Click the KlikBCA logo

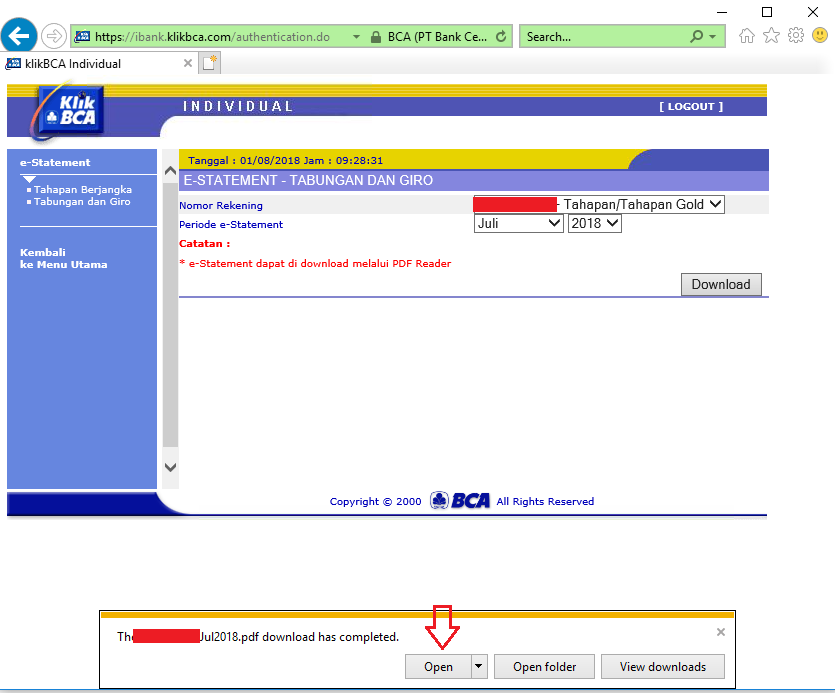[68, 111]
